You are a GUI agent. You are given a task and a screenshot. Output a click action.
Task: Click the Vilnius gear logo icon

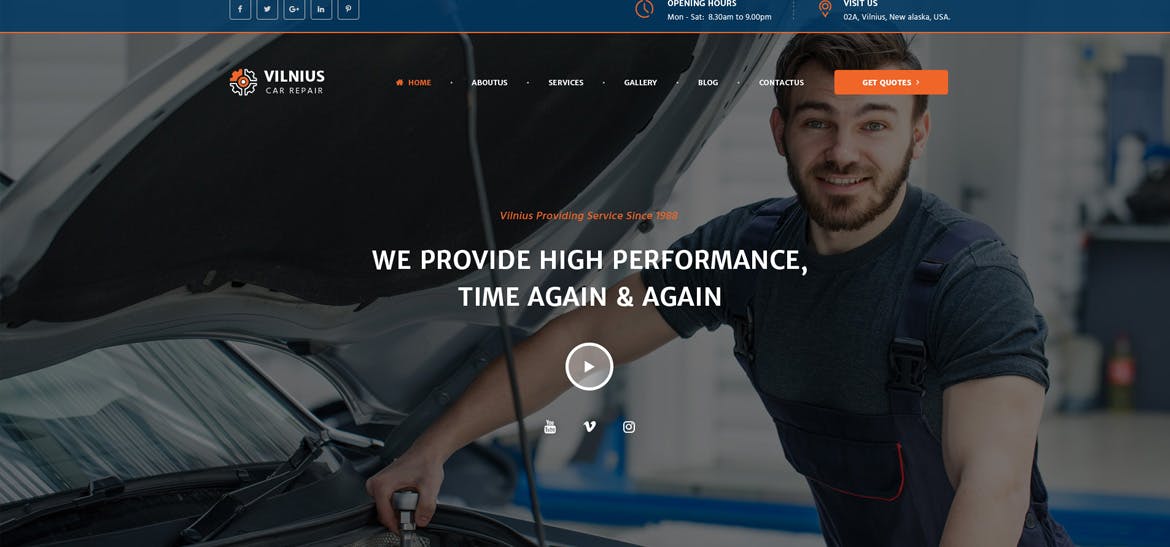tap(243, 82)
